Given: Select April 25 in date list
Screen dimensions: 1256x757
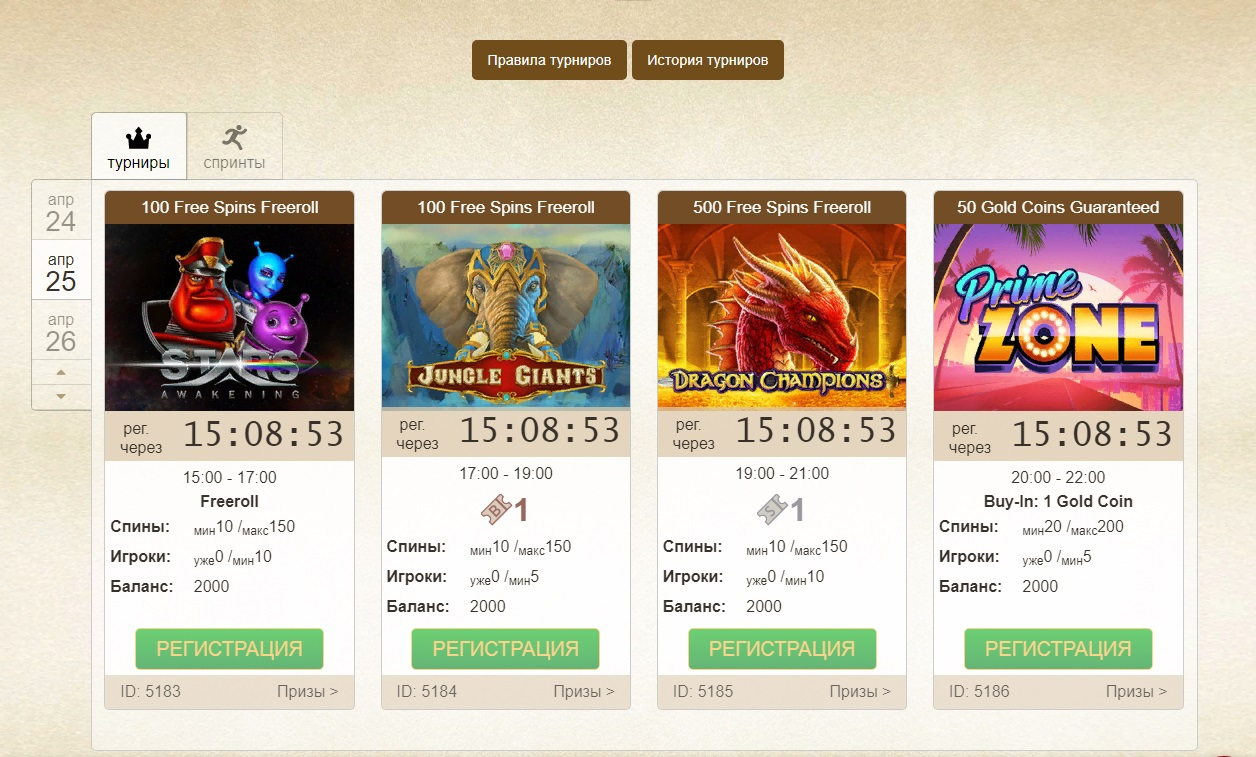Looking at the screenshot, I should (x=61, y=270).
